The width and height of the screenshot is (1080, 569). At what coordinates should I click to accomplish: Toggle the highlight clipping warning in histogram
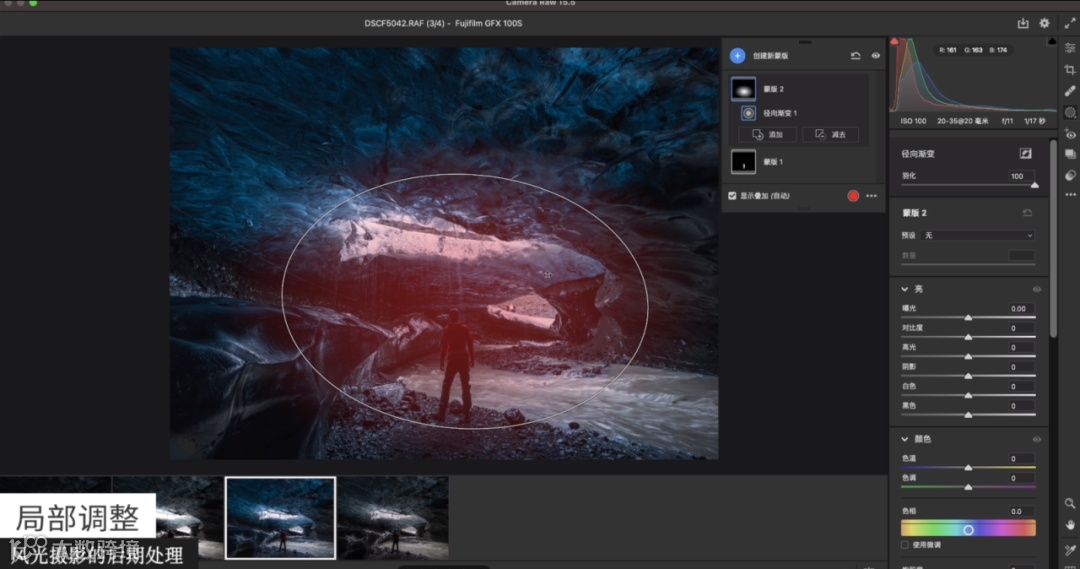(x=1052, y=42)
